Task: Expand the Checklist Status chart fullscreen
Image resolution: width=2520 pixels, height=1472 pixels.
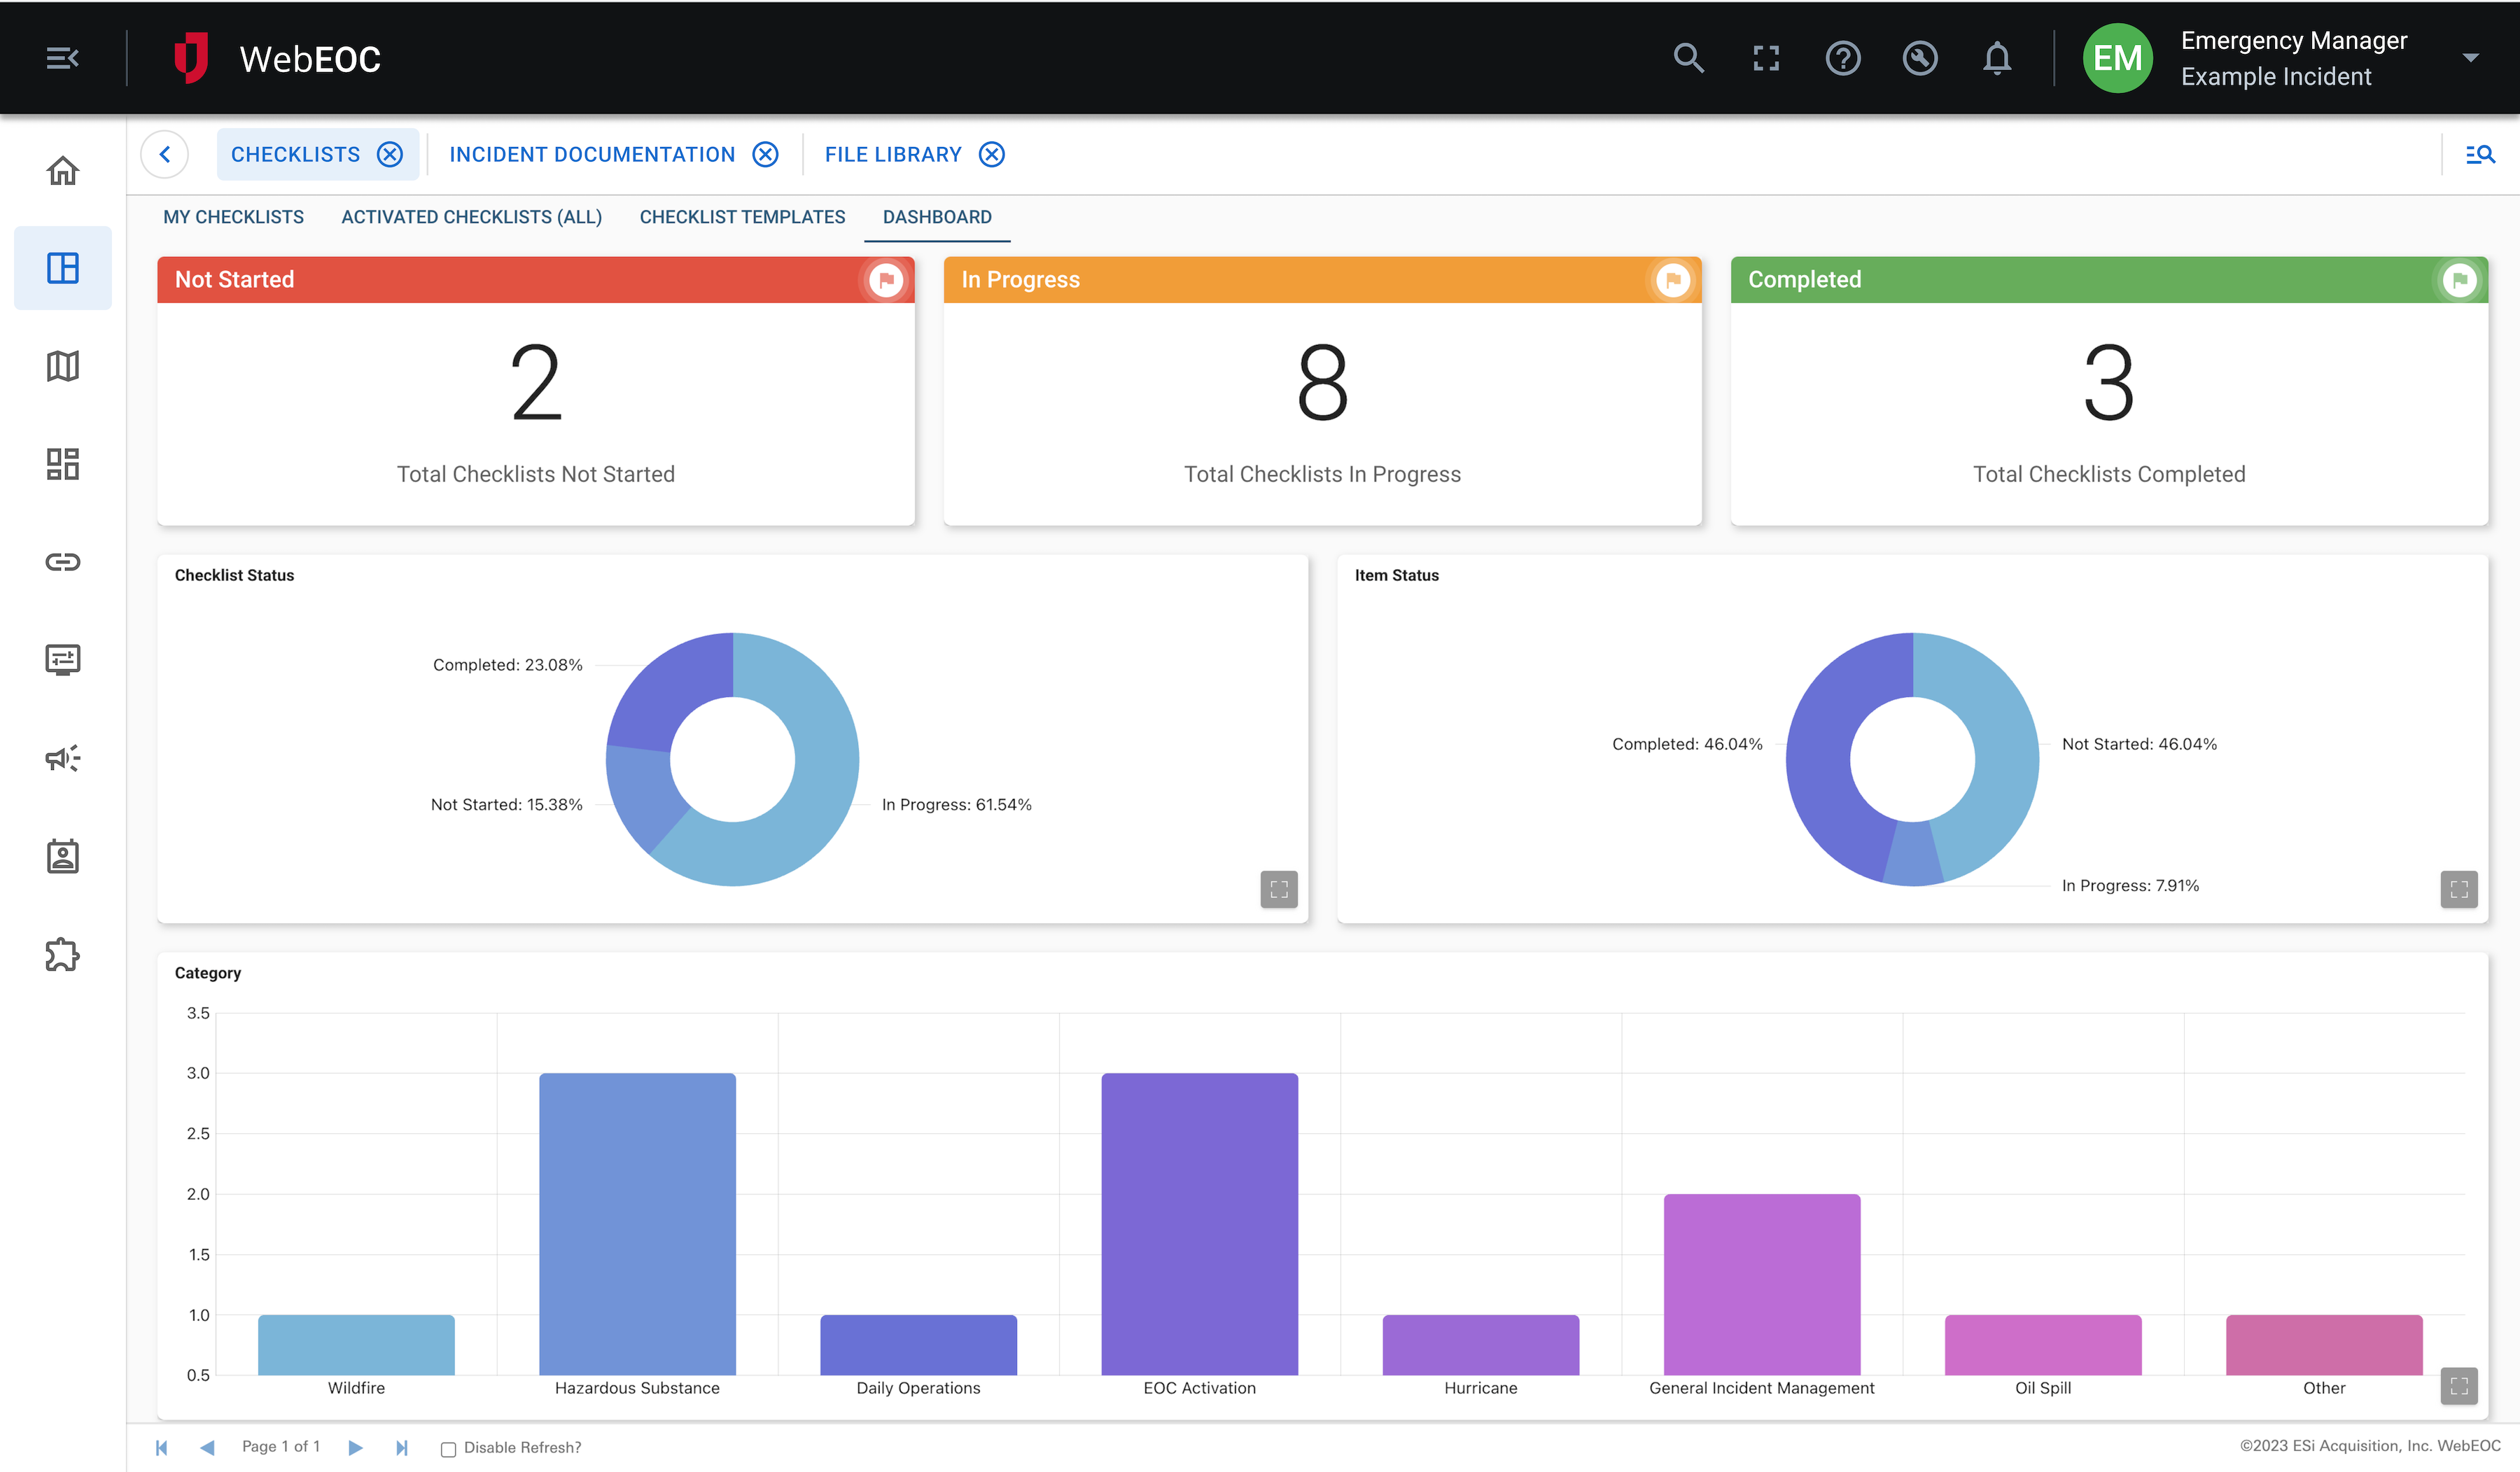Action: click(1279, 889)
